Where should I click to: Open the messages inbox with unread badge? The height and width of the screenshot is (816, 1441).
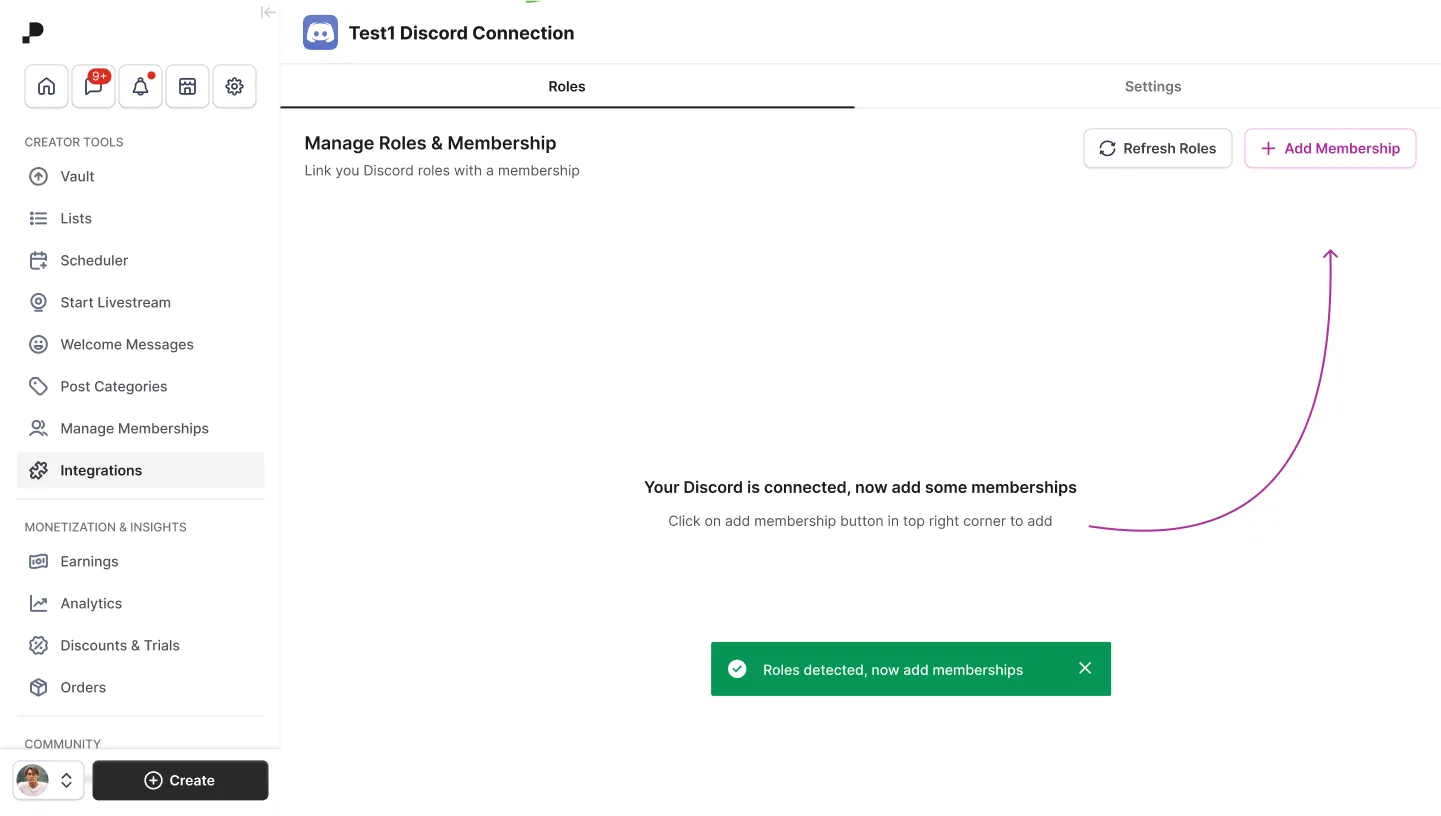pos(93,87)
